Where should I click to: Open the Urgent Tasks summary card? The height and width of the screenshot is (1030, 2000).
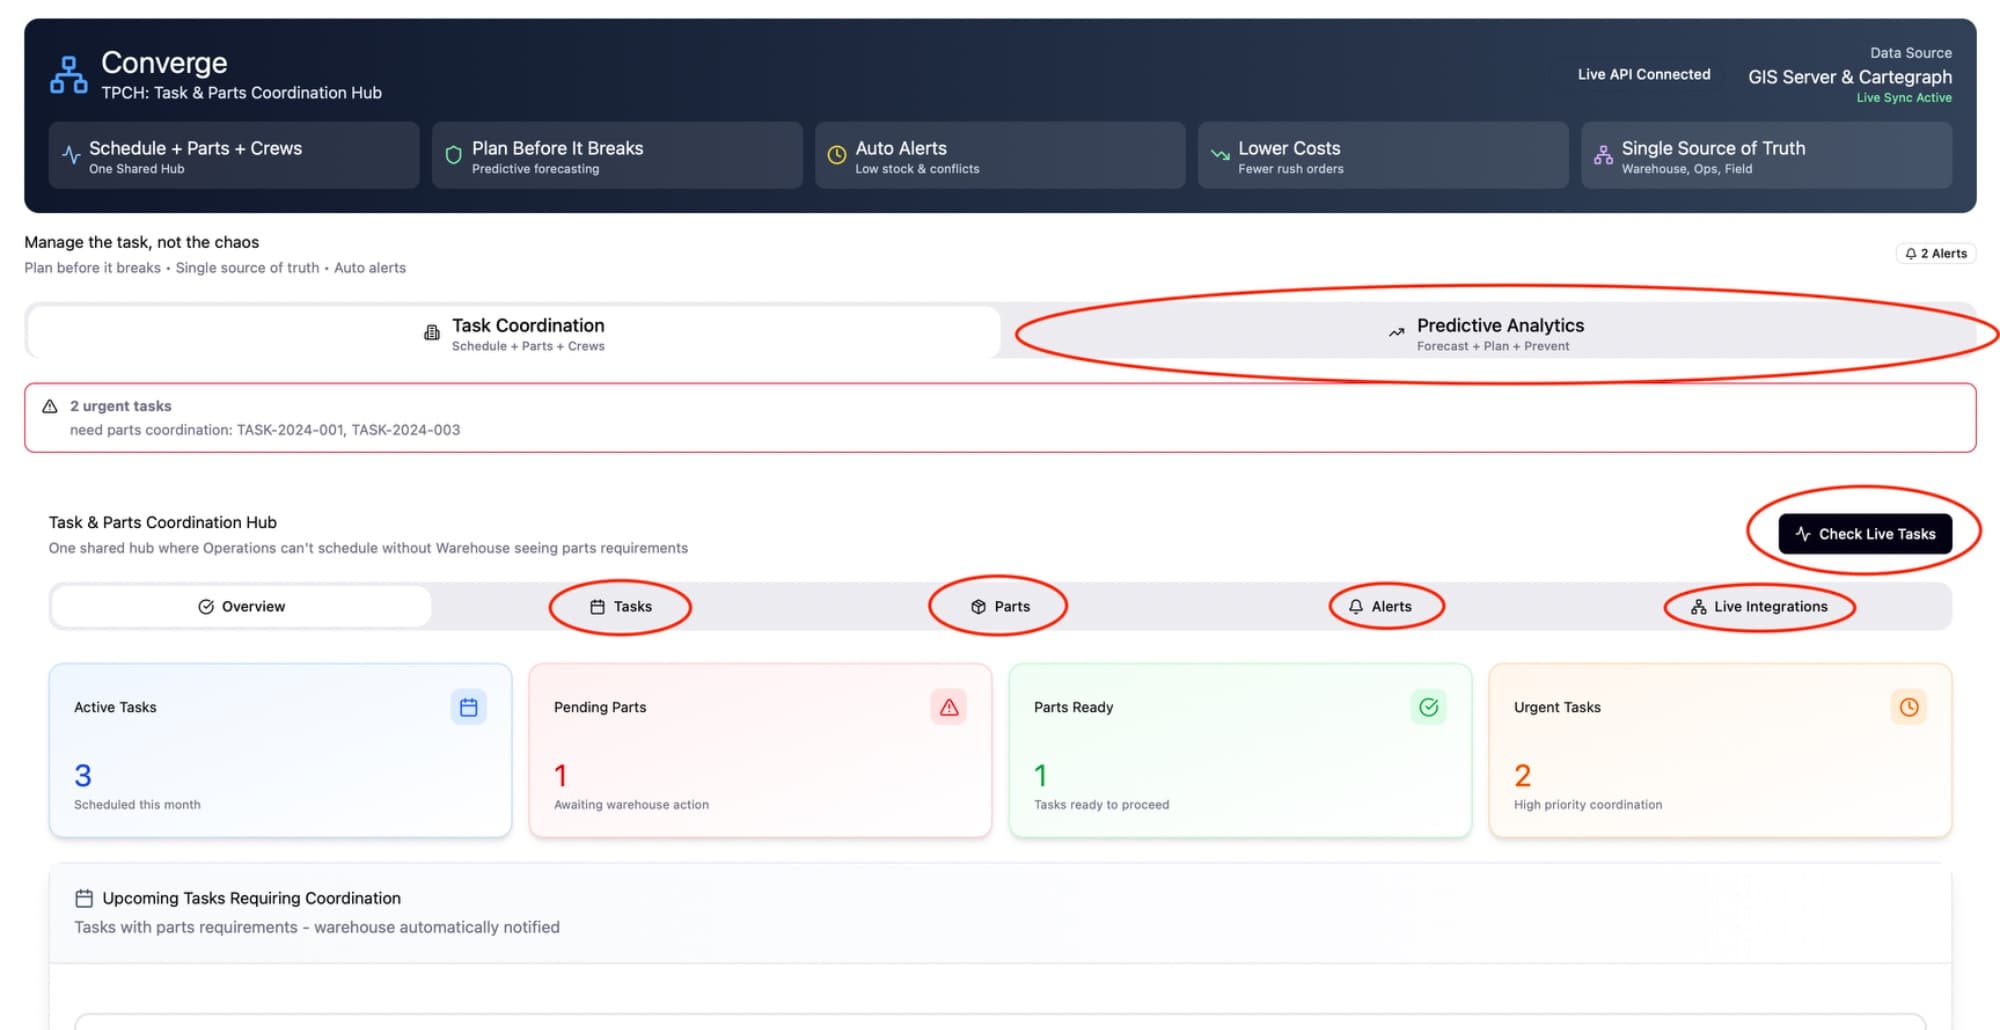(1720, 750)
